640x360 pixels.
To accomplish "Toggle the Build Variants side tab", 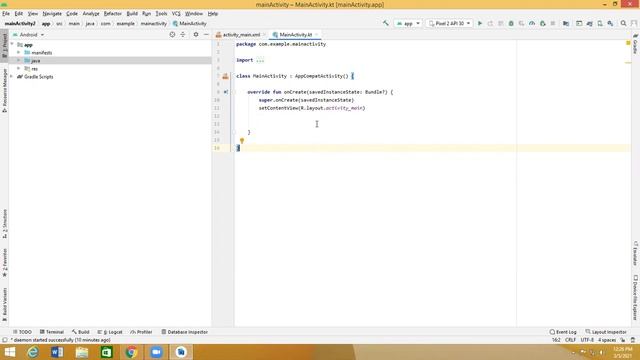I will point(4,304).
